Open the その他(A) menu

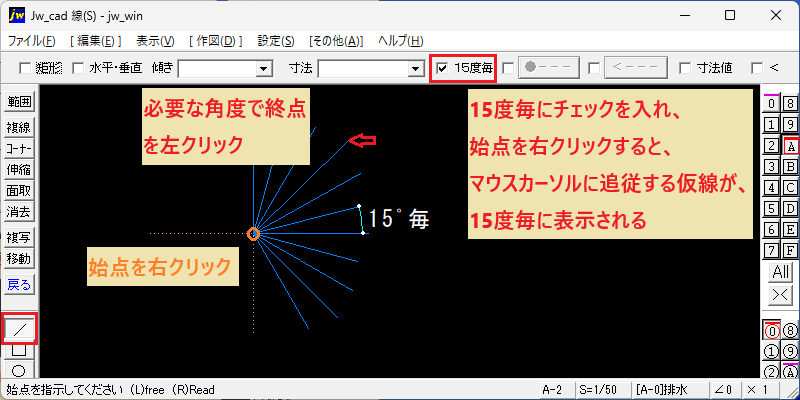click(336, 41)
